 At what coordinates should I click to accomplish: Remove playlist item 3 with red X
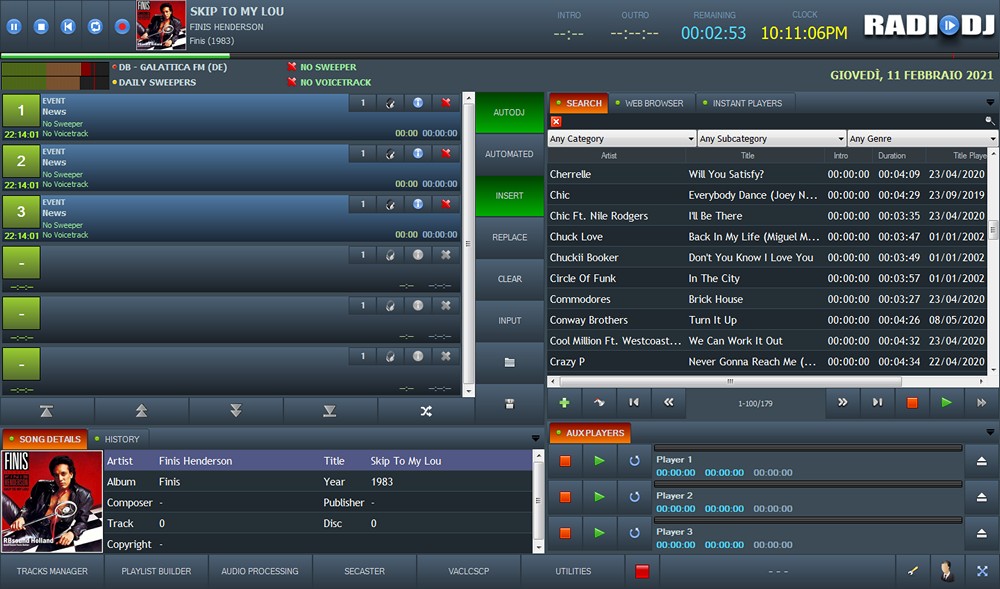pos(446,204)
